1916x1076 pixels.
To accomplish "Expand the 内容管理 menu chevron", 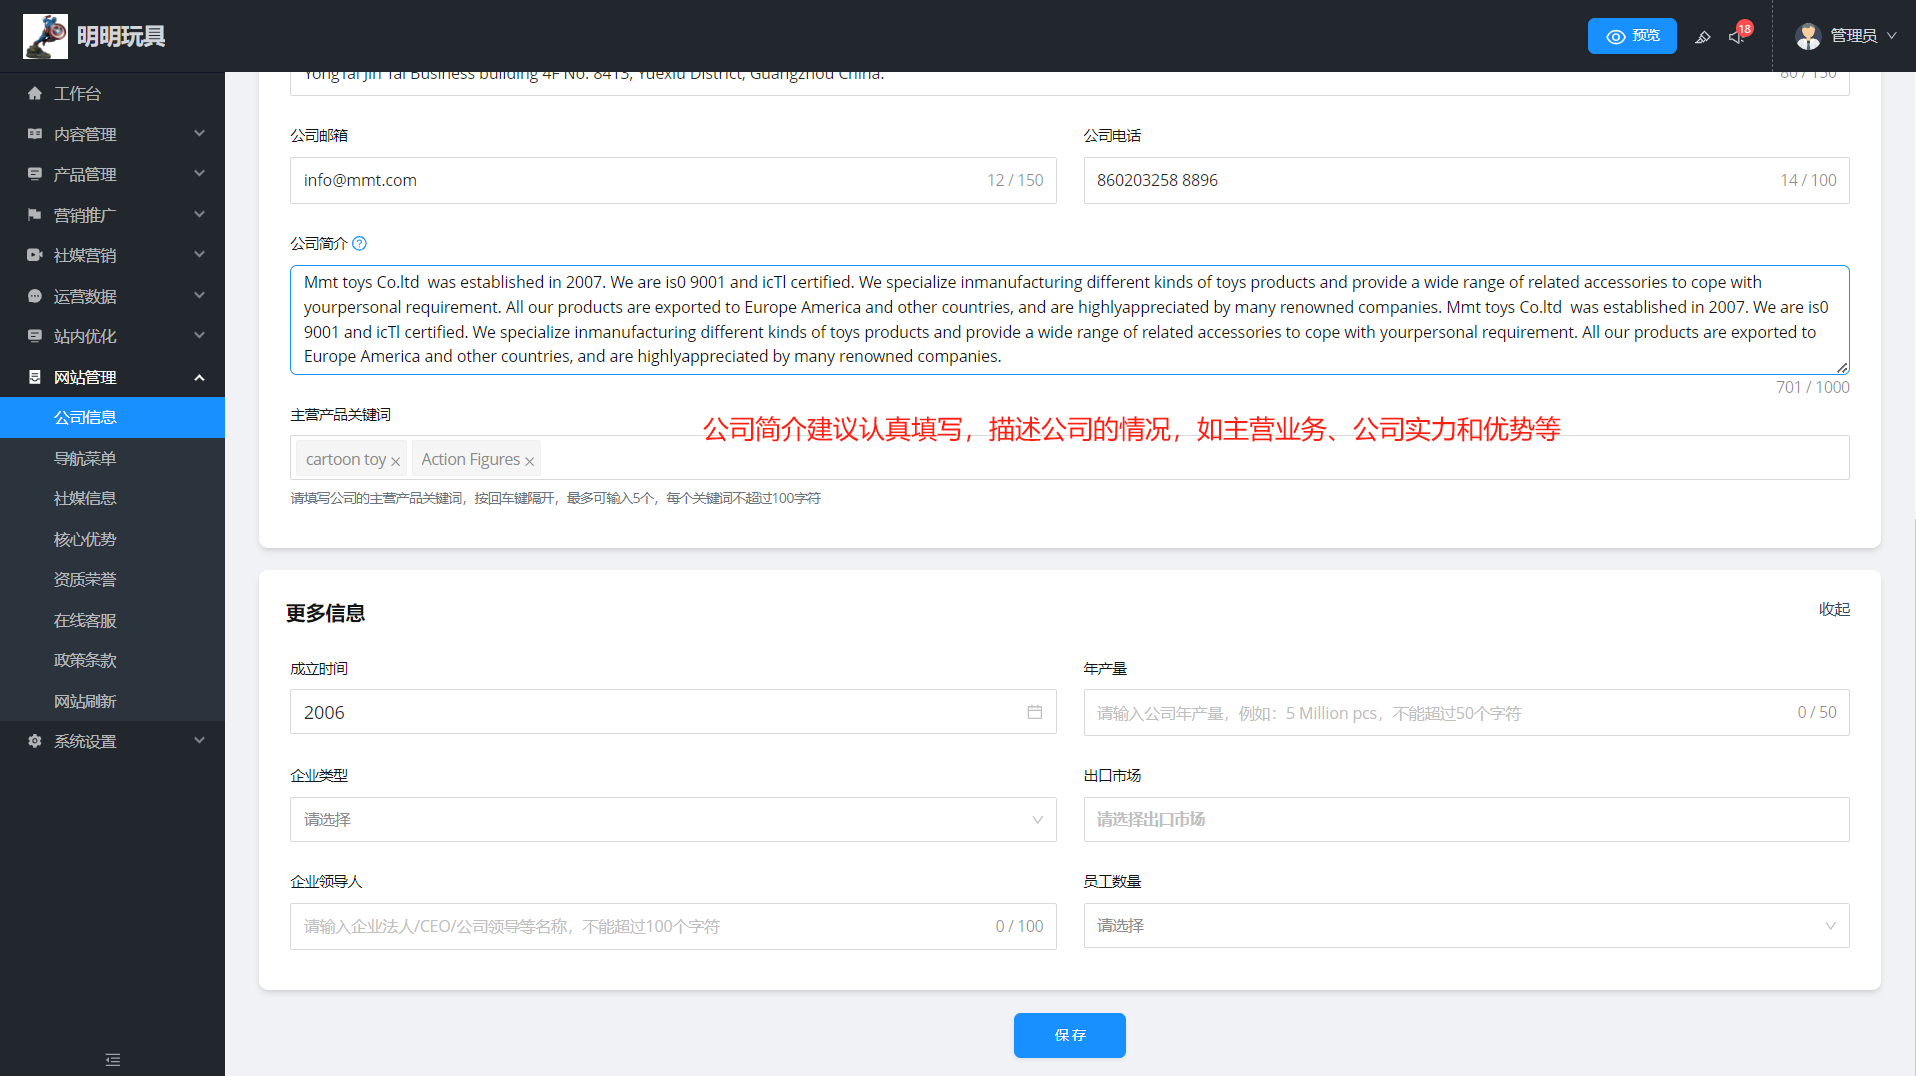I will [199, 133].
